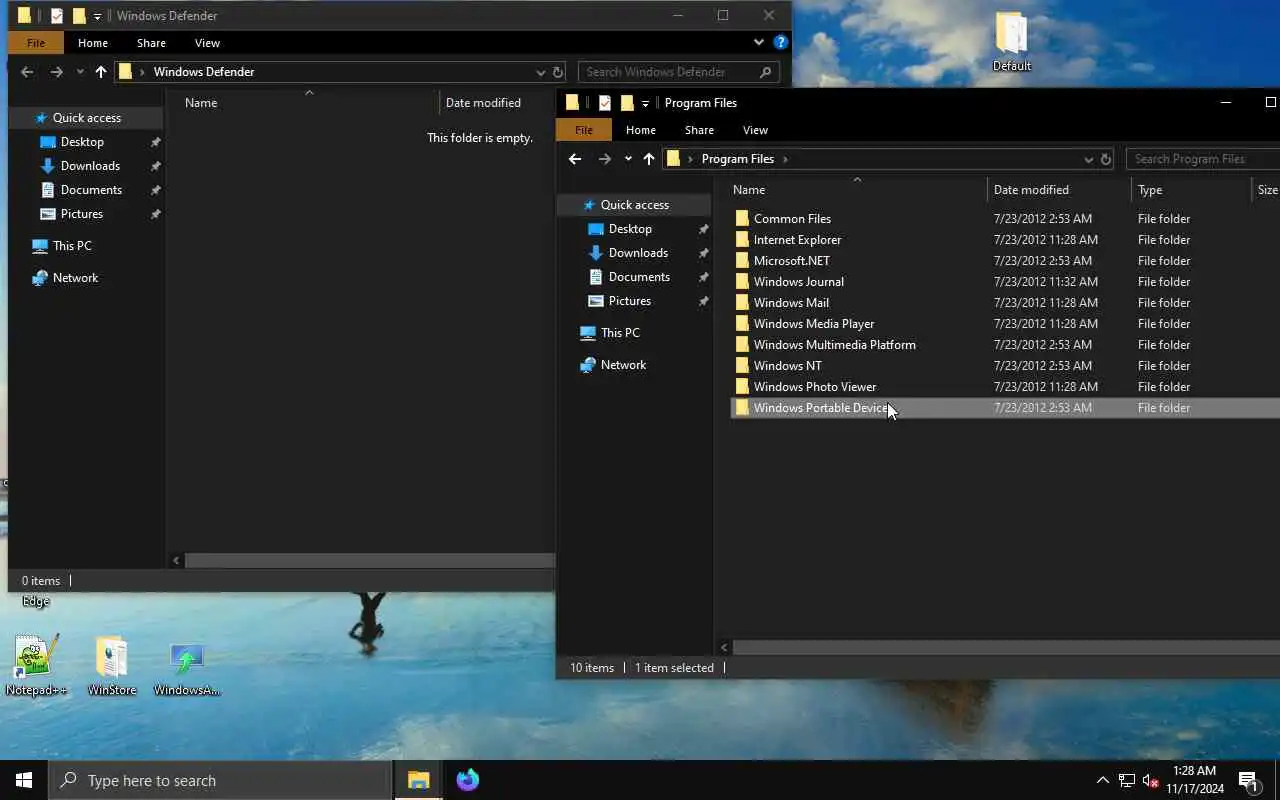Open Home tab in Program Files window
1280x800 pixels.
click(x=641, y=130)
